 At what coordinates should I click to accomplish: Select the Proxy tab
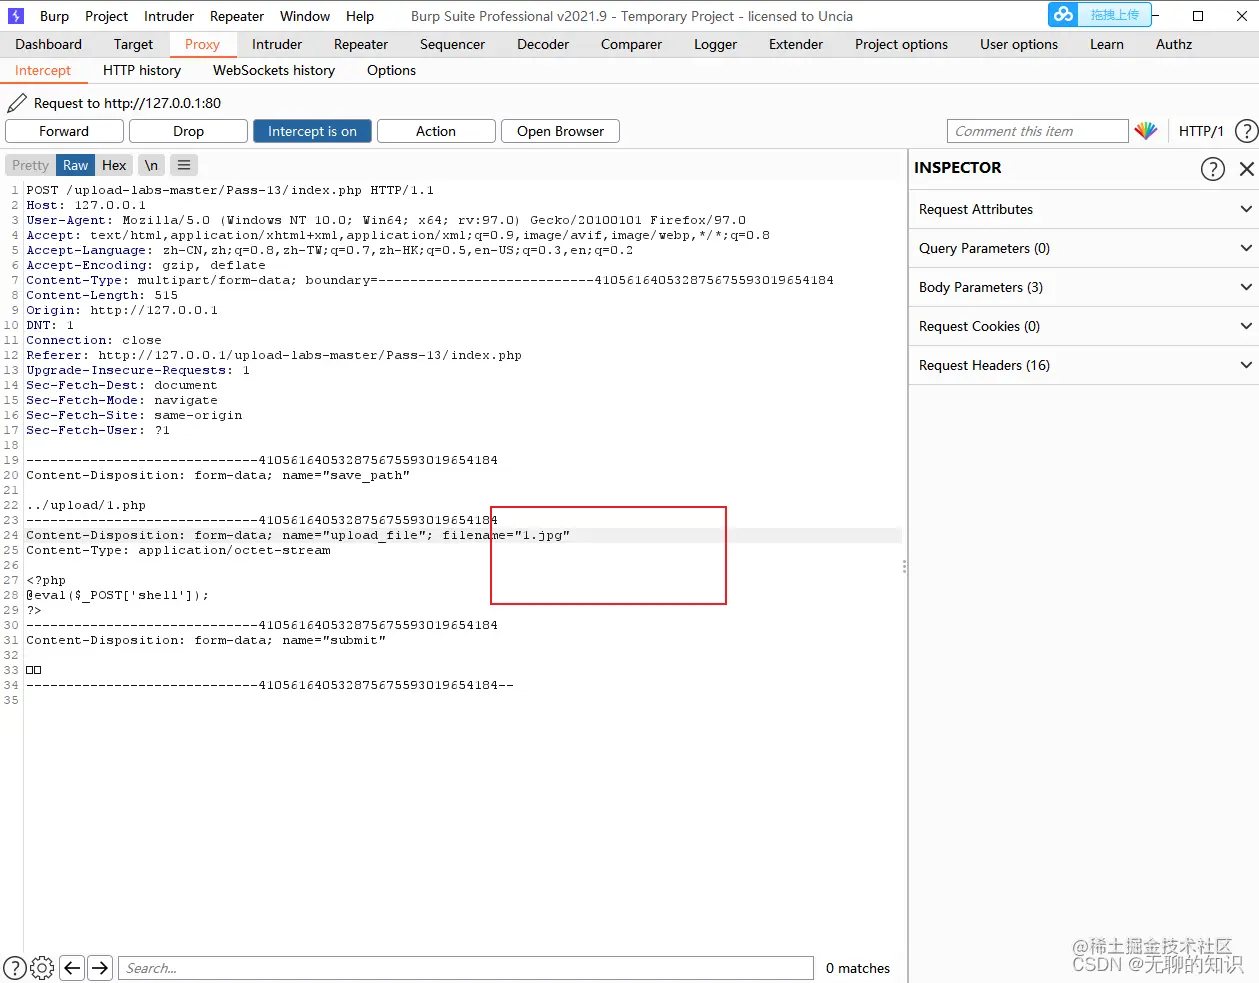tap(202, 44)
